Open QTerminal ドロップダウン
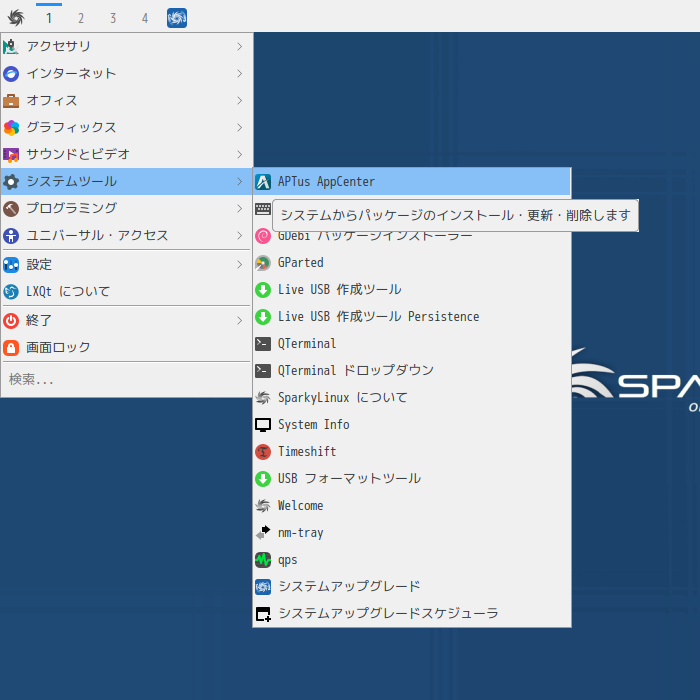 [x=412, y=371]
